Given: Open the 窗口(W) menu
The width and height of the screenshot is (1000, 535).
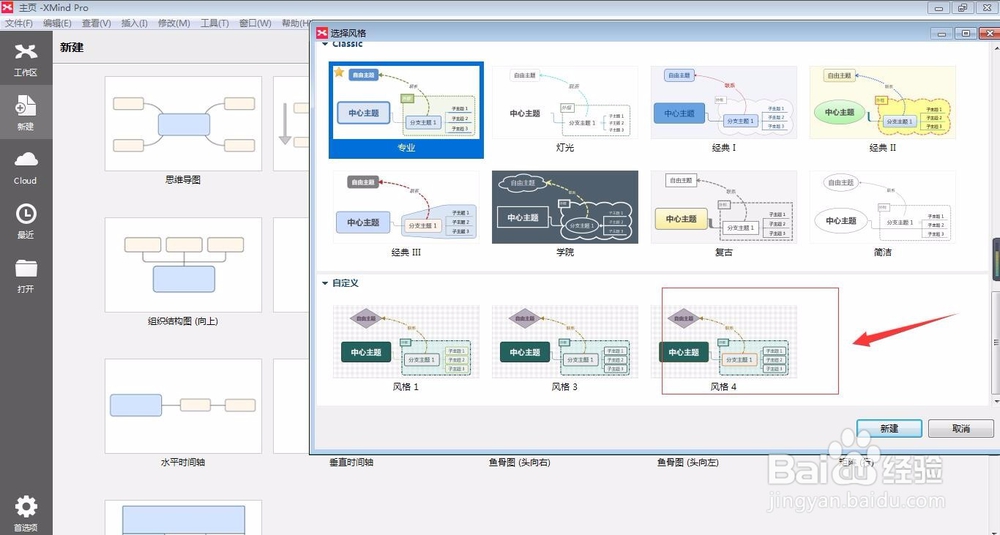Looking at the screenshot, I should click(255, 23).
